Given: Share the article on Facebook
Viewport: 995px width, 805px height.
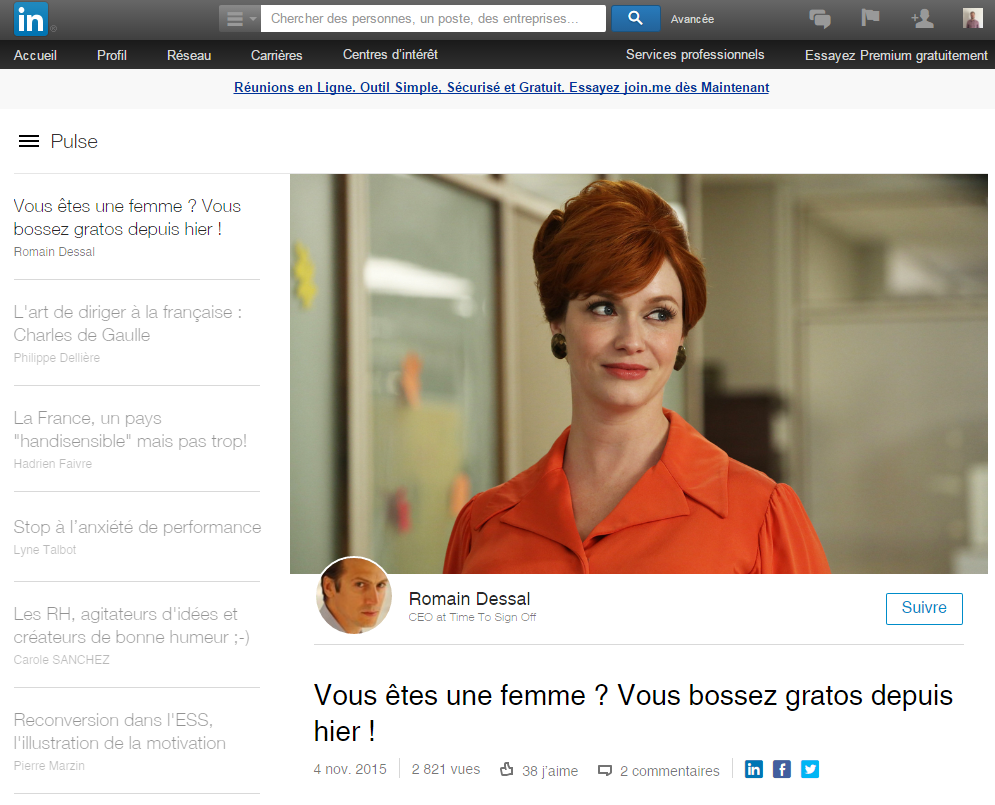Looking at the screenshot, I should [782, 769].
